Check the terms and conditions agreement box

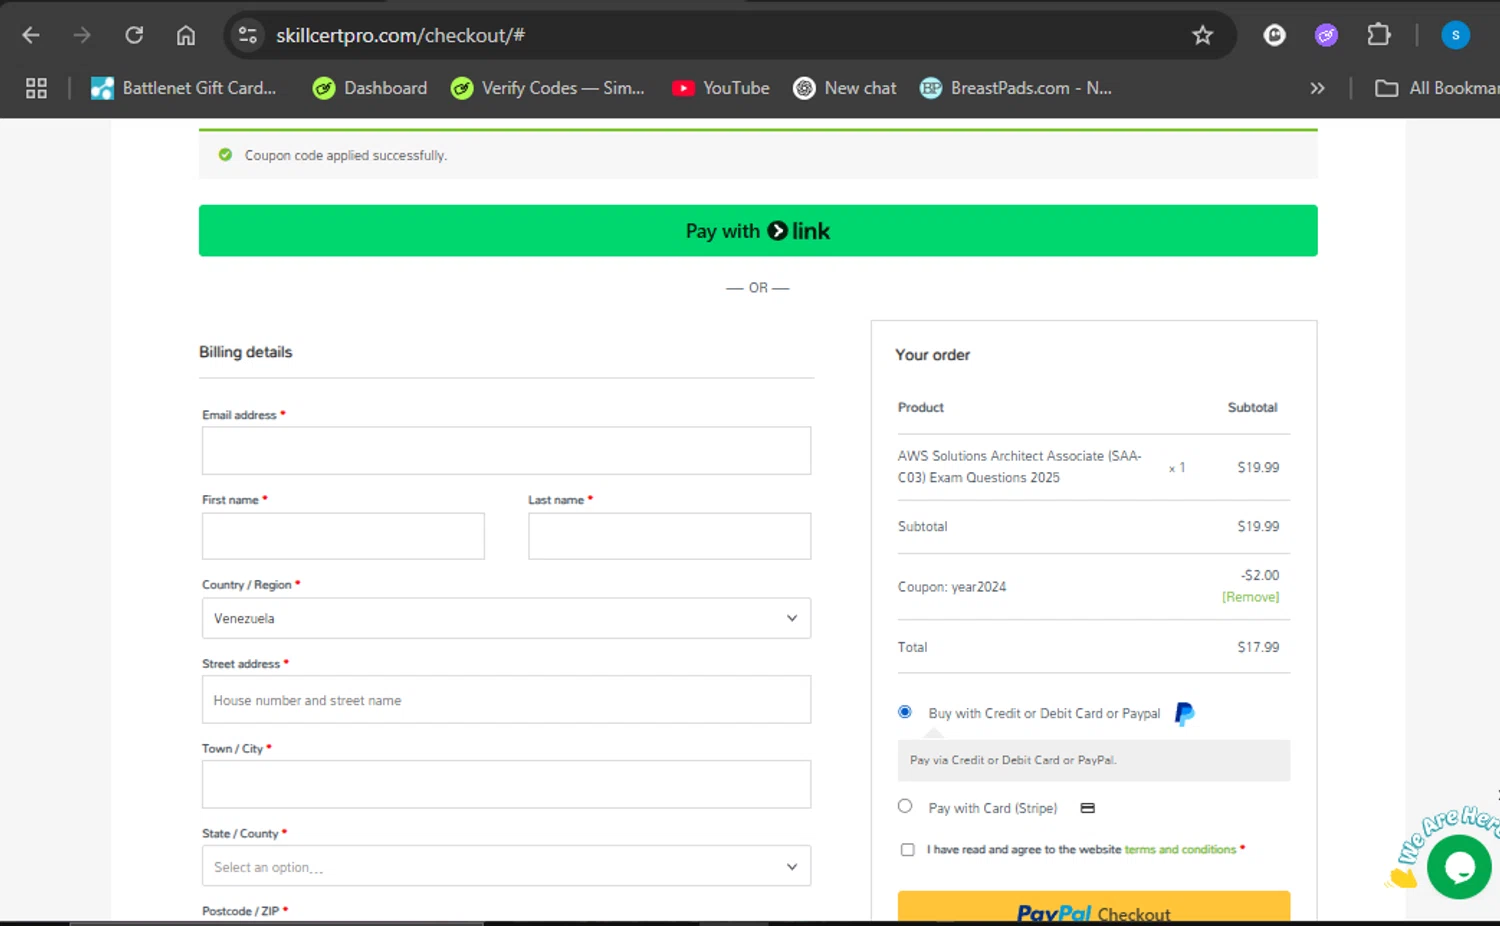click(x=907, y=850)
